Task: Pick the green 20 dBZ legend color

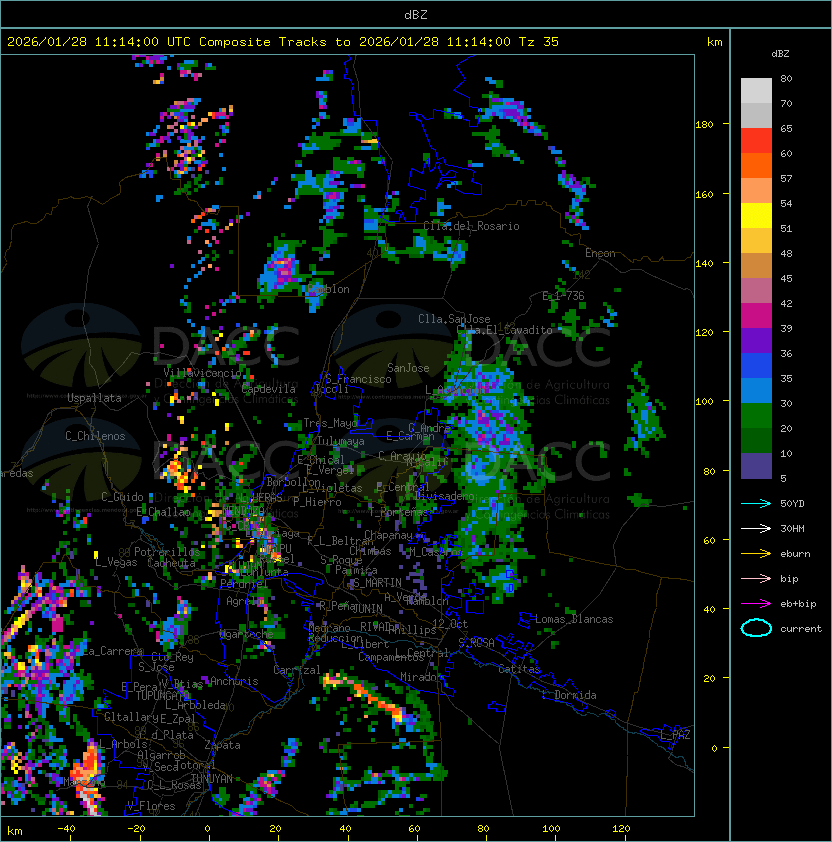Action: pyautogui.click(x=756, y=416)
